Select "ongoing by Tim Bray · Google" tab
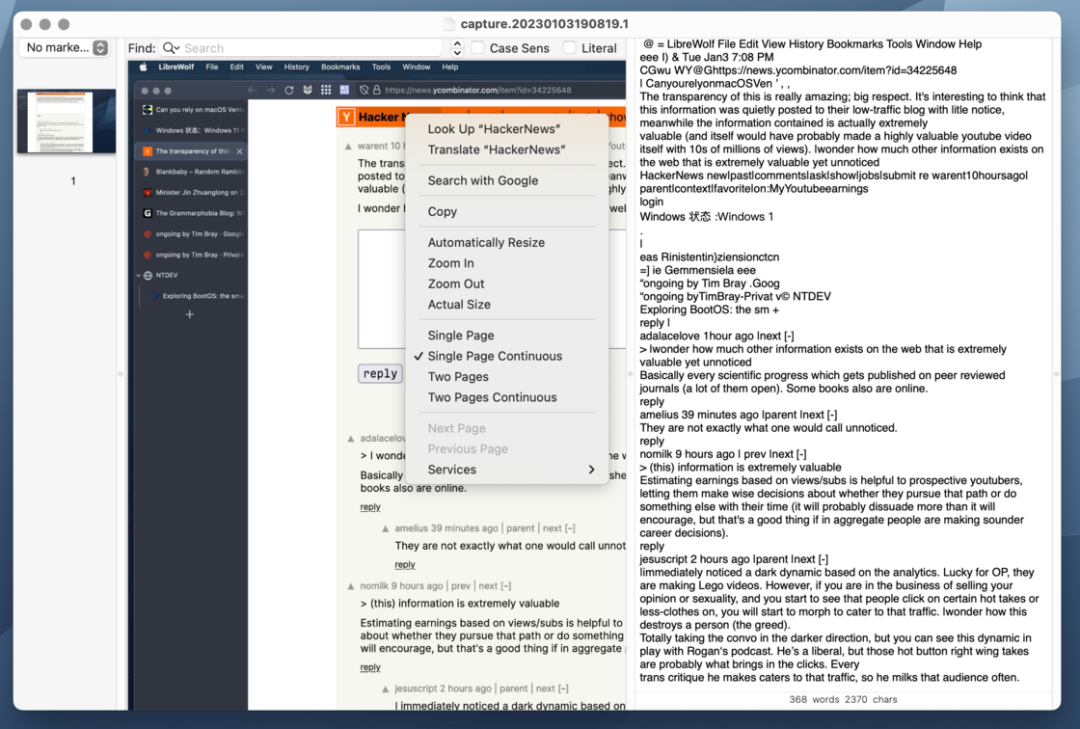Viewport: 1080px width, 729px height. pos(192,234)
